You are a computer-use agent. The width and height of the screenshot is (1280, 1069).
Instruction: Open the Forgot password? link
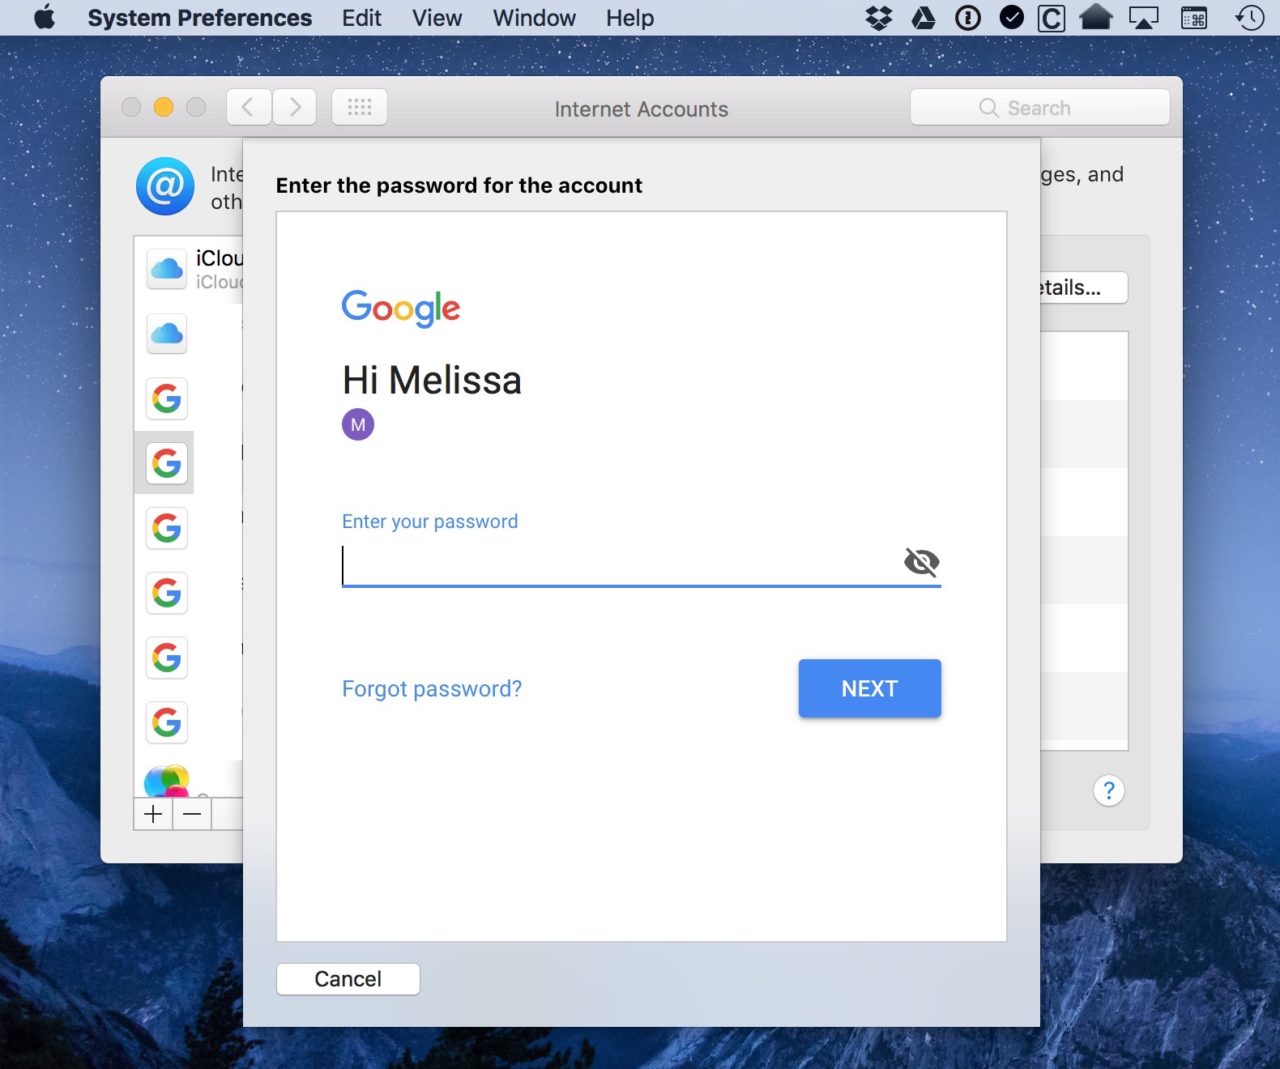[432, 689]
